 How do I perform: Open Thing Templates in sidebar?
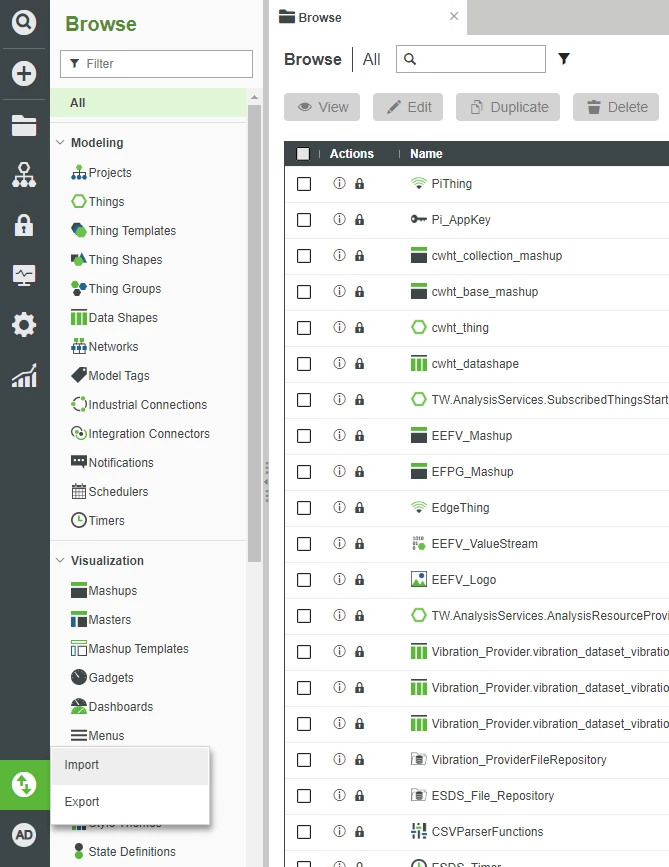[124, 231]
